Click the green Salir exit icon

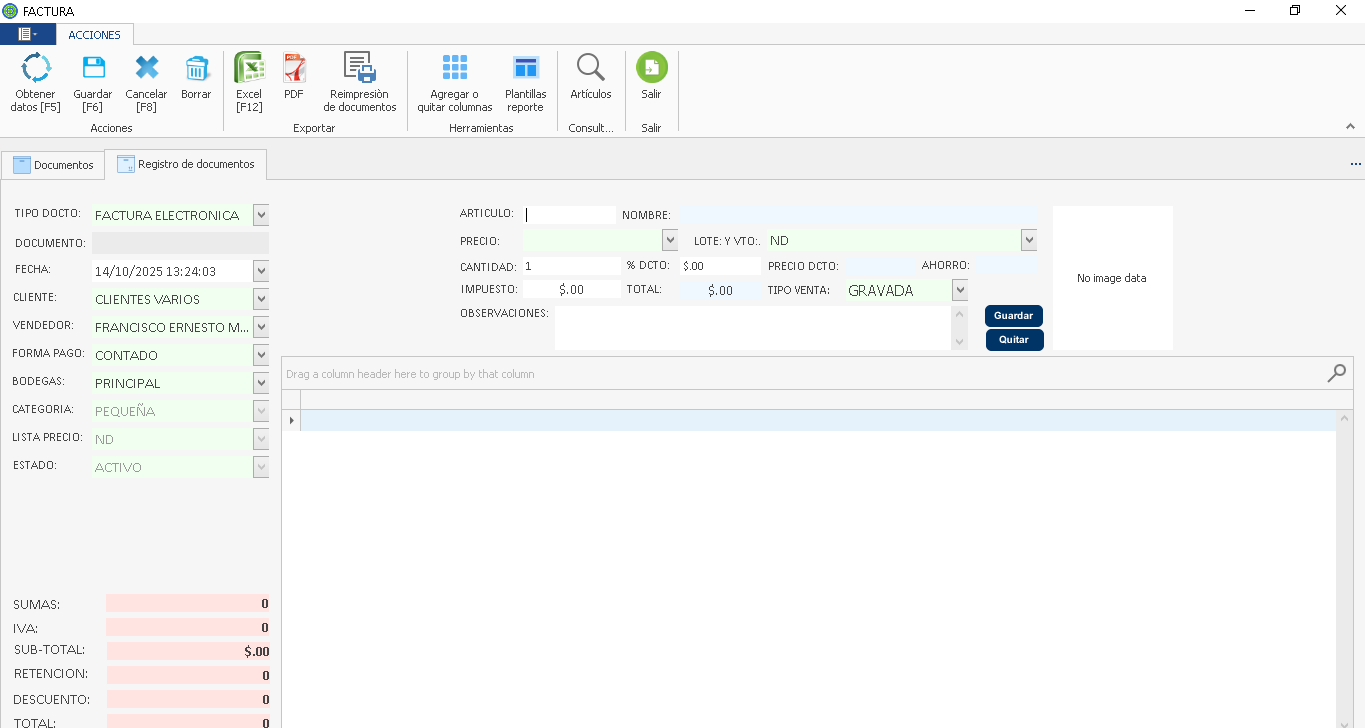tap(651, 68)
